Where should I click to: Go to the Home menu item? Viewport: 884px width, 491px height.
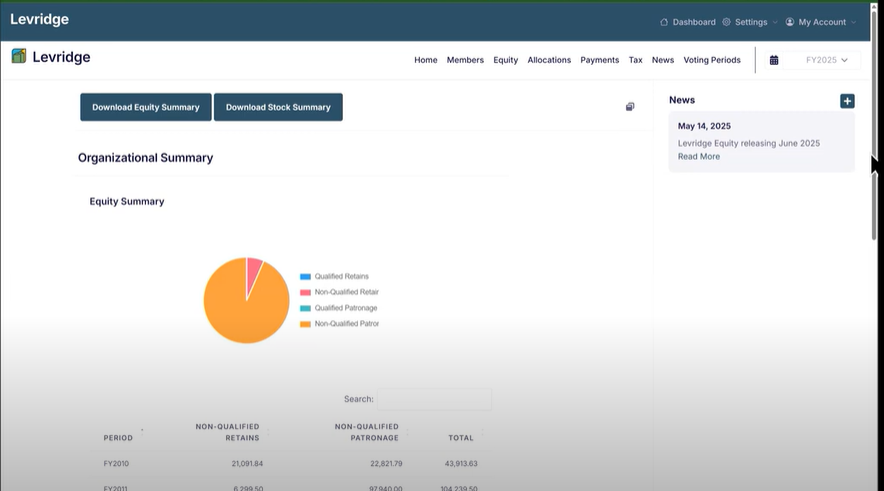[426, 60]
